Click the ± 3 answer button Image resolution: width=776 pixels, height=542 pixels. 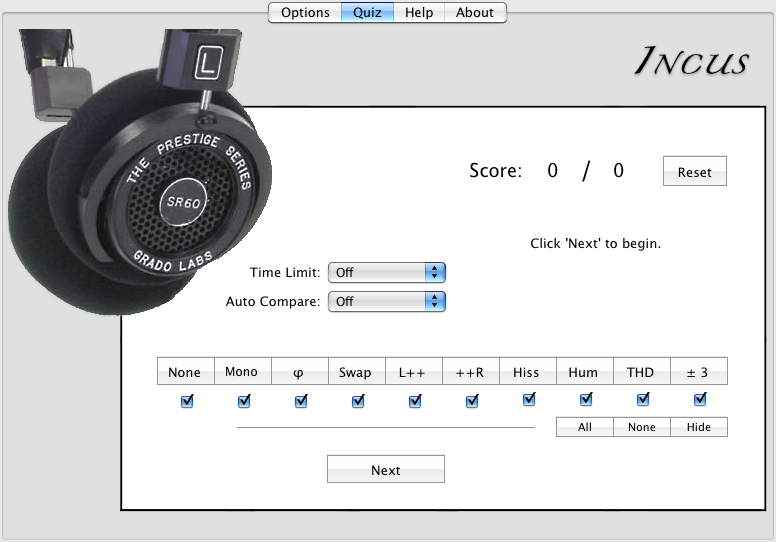(x=699, y=371)
